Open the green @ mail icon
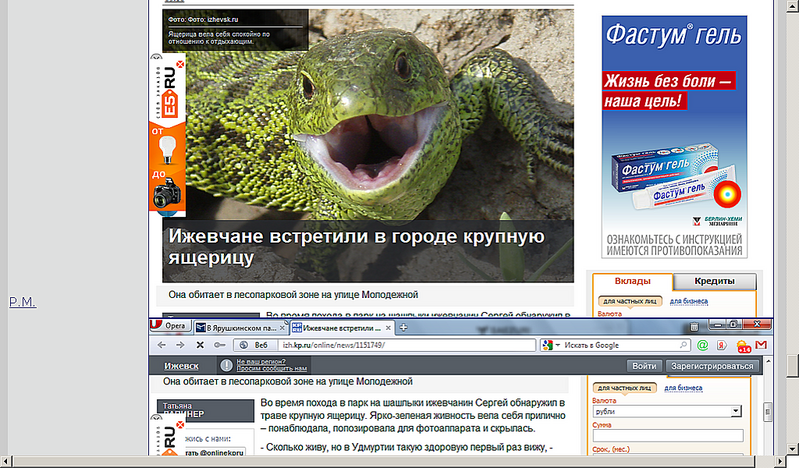 [x=703, y=345]
